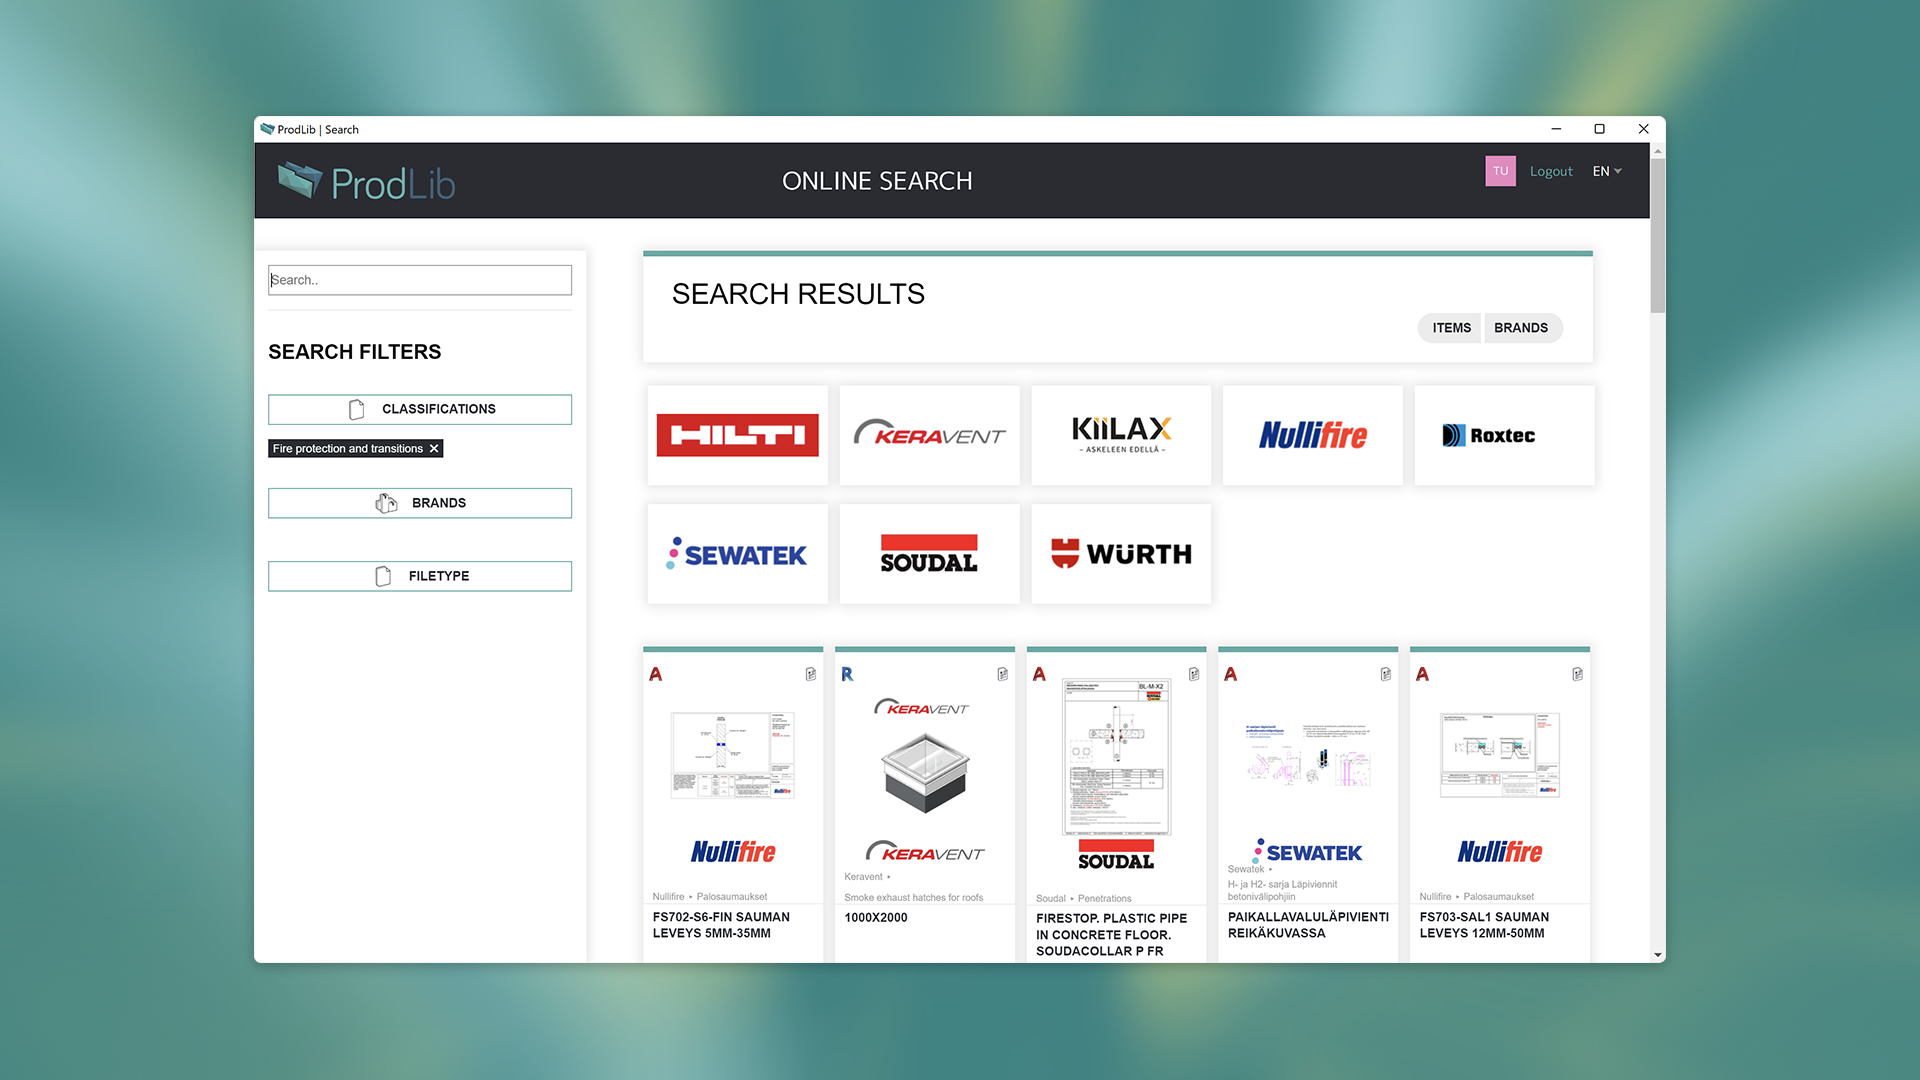Select the Hilti brand logo

click(738, 435)
